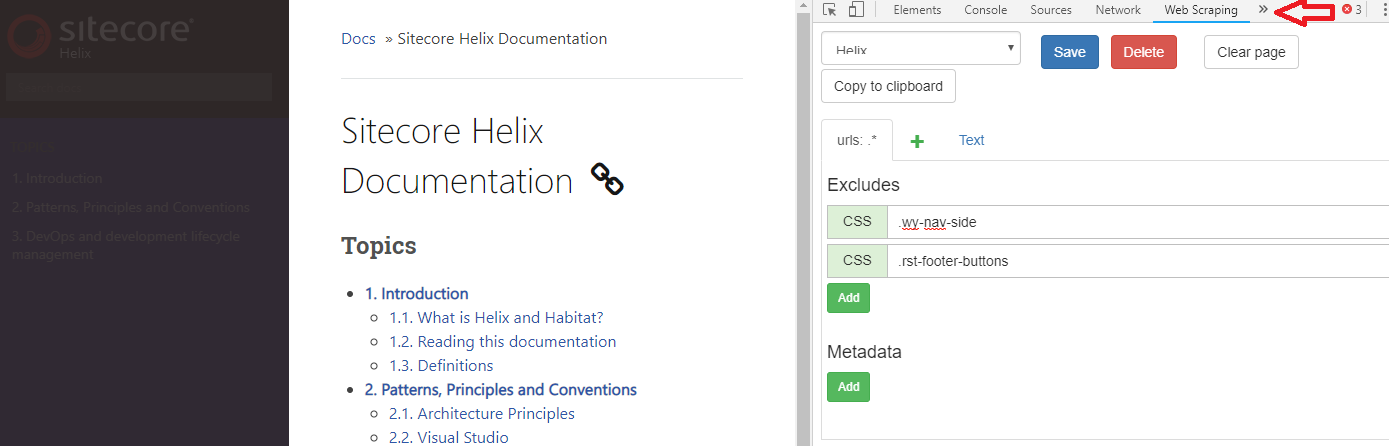Click the blue Save button
1389x446 pixels.
pyautogui.click(x=1069, y=52)
